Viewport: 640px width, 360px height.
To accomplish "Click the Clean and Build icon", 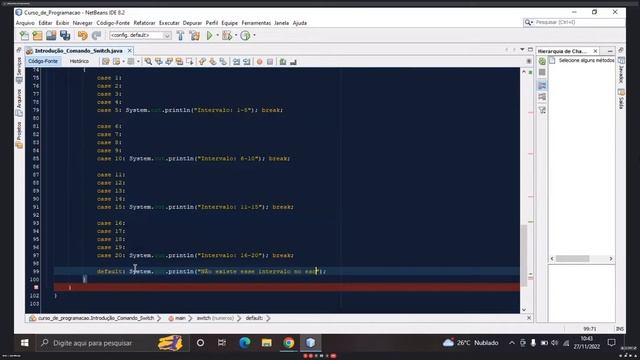I will click(195, 36).
